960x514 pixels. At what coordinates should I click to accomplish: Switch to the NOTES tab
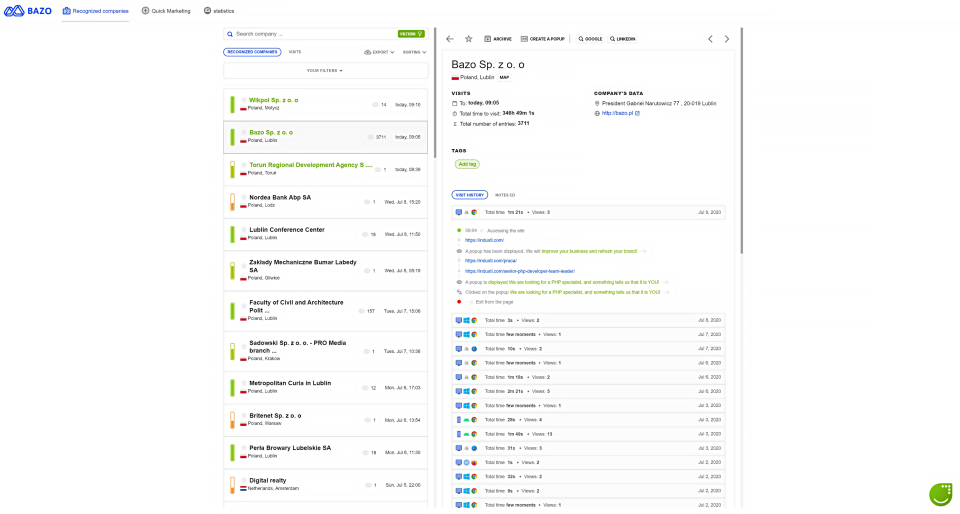point(504,195)
